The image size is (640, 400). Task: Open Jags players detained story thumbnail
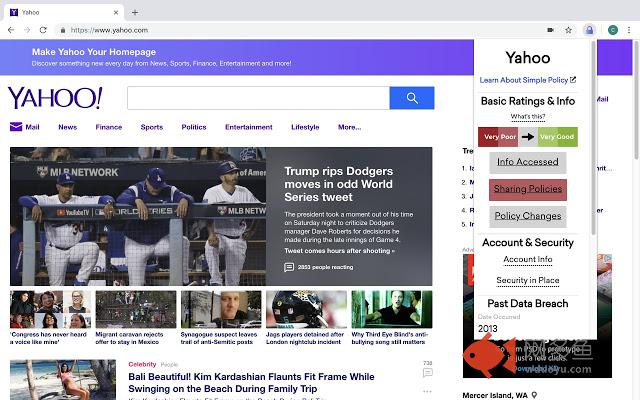click(x=306, y=309)
